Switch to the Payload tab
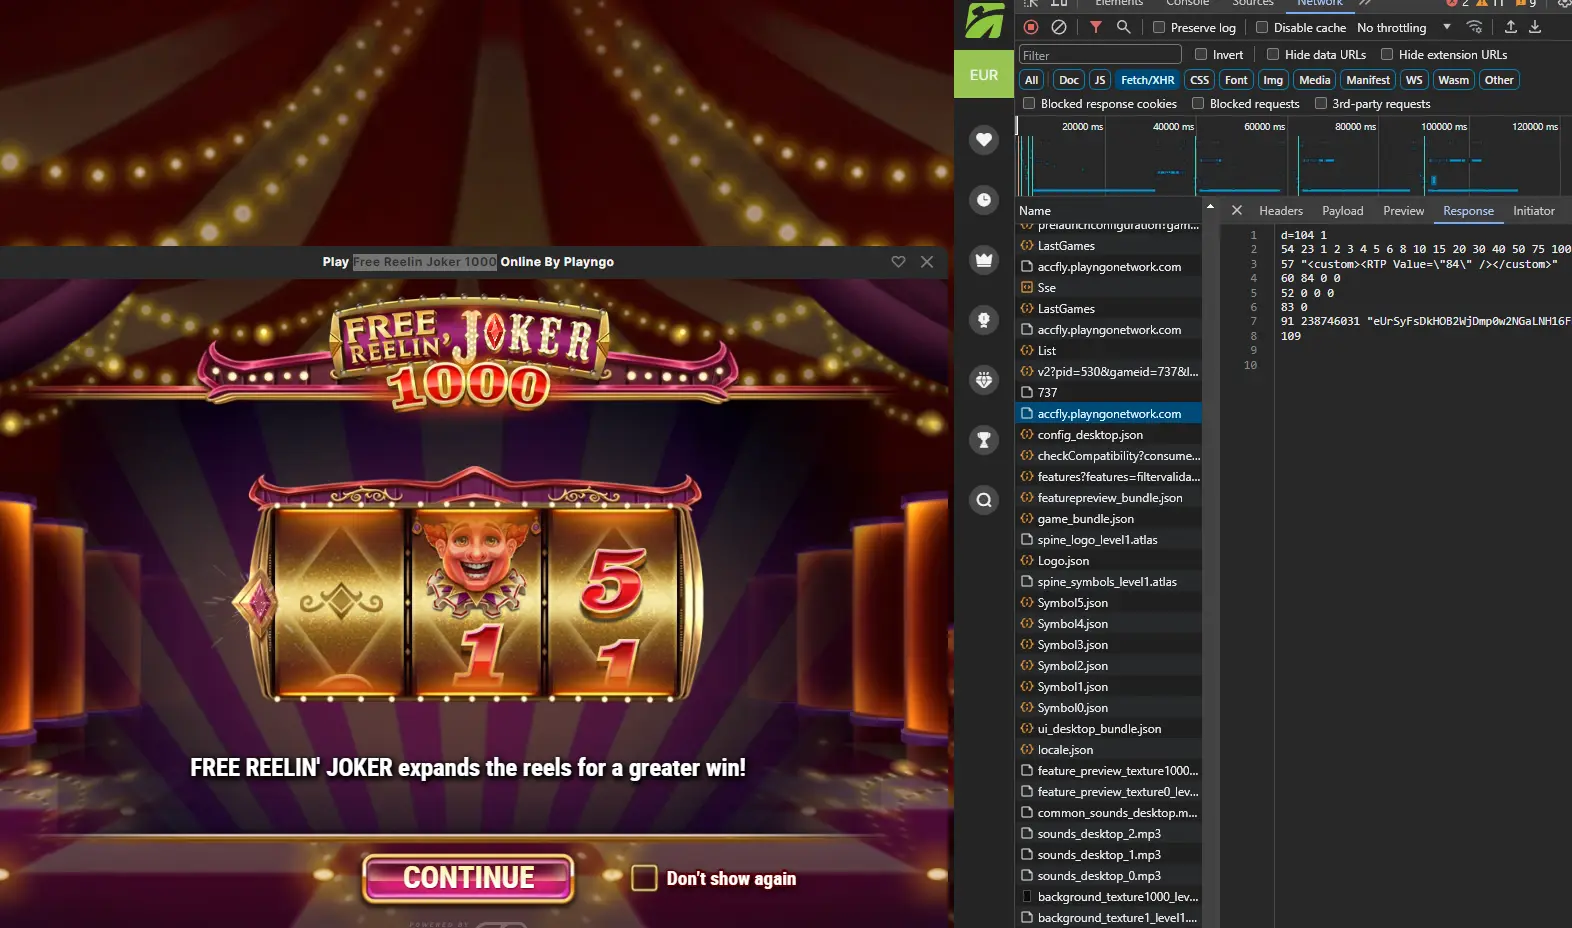 1342,210
